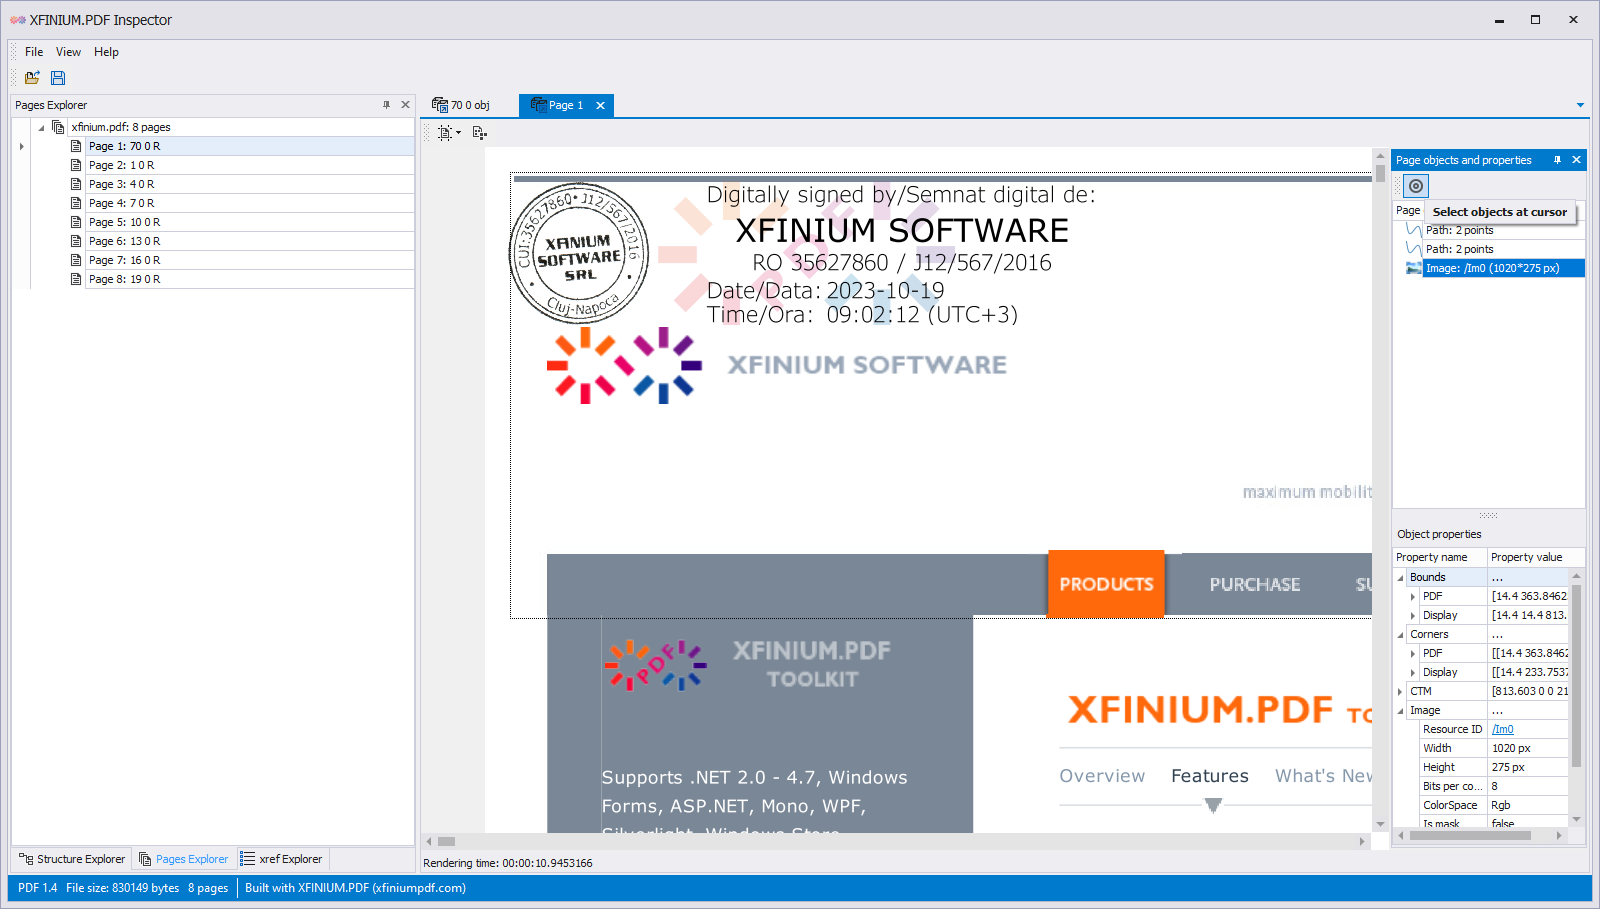Click the page view vertical scrollbar thumb
This screenshot has width=1600, height=909.
pyautogui.click(x=1381, y=174)
